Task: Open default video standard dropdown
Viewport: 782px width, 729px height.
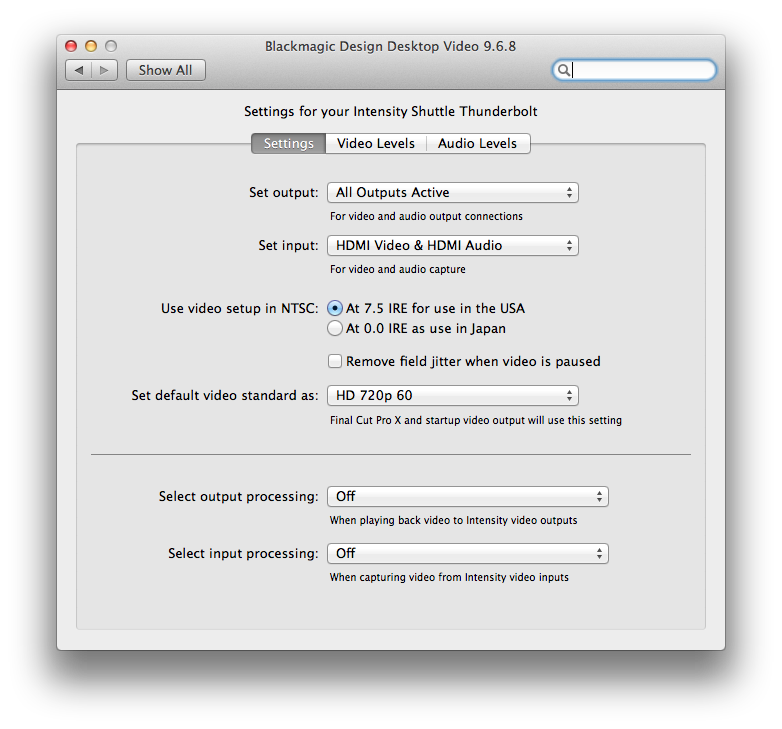Action: [453, 395]
